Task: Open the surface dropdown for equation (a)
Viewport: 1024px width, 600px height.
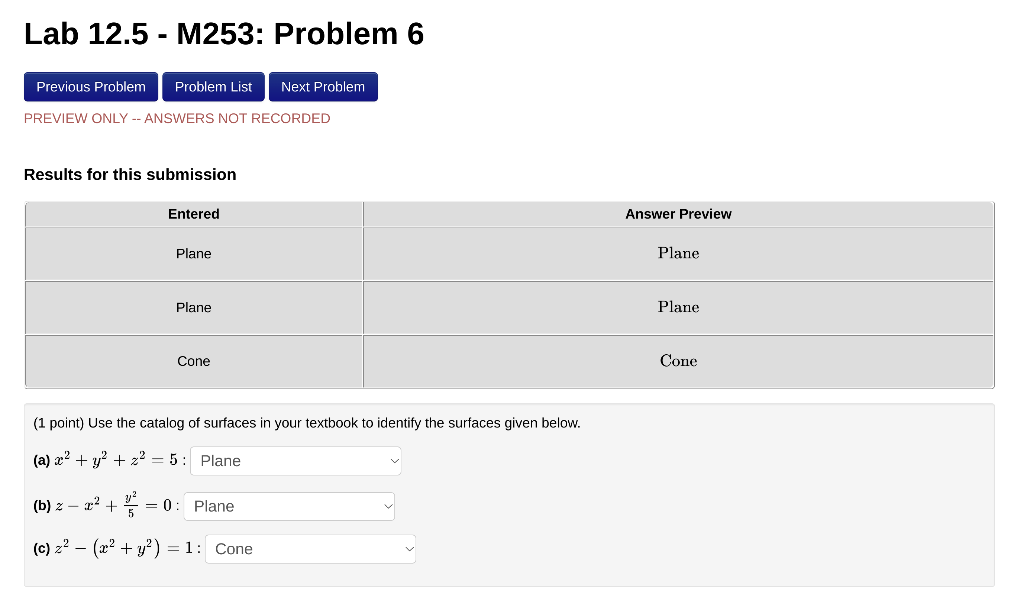Action: point(295,460)
